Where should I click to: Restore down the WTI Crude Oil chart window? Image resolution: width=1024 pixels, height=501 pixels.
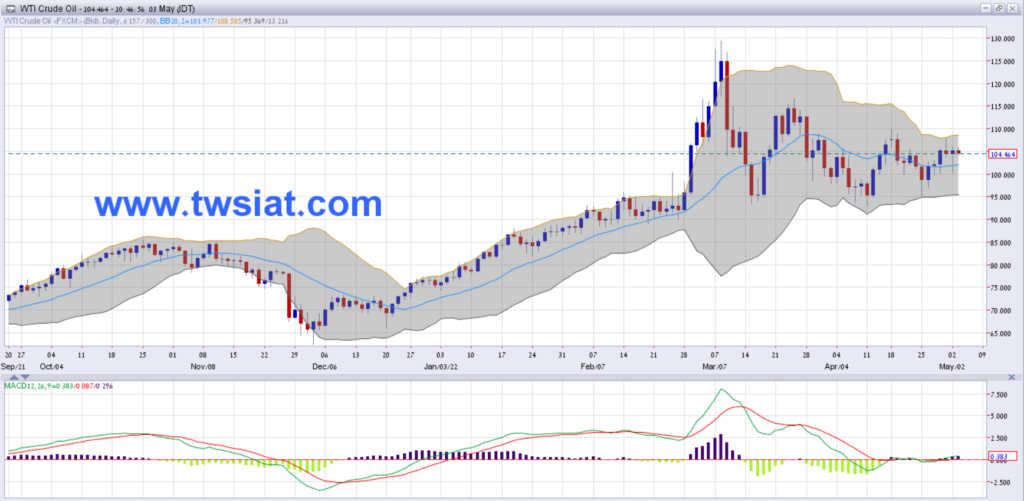[x=999, y=8]
